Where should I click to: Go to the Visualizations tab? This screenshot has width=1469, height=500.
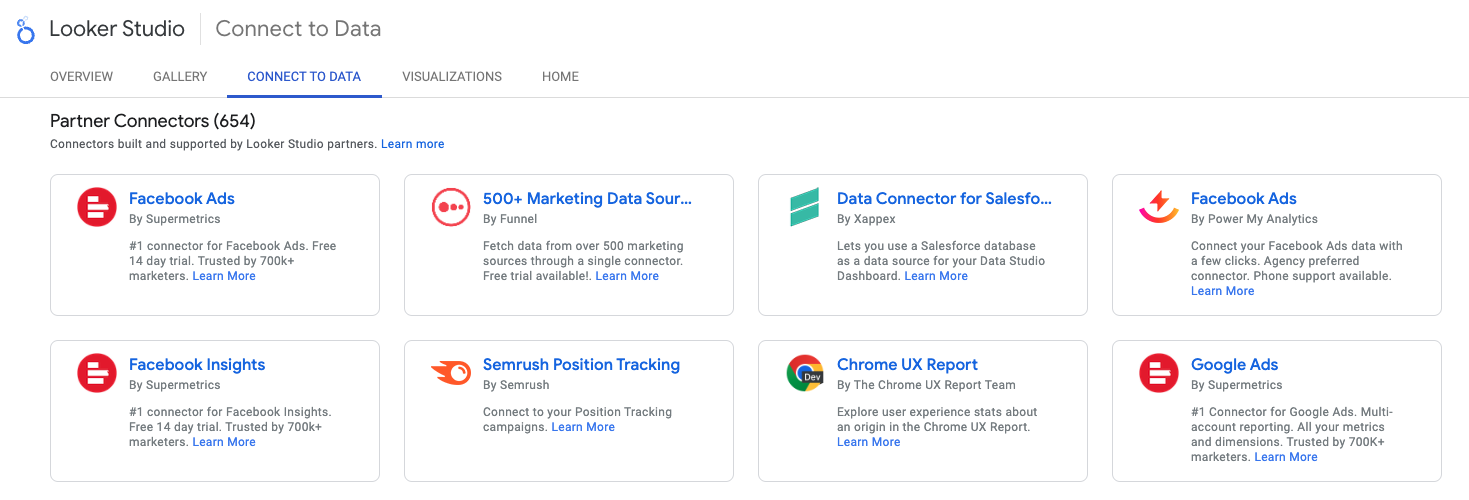[x=452, y=77]
